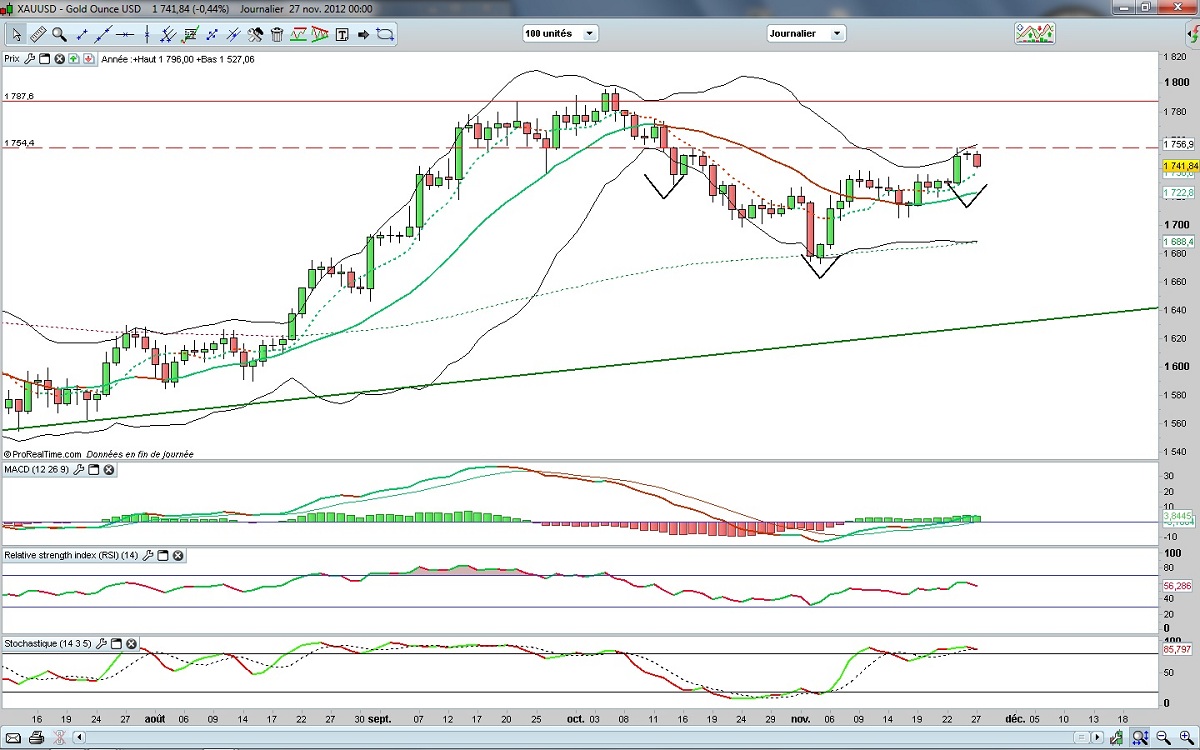Select the text annotation tool
This screenshot has width=1200, height=750.
coord(342,34)
